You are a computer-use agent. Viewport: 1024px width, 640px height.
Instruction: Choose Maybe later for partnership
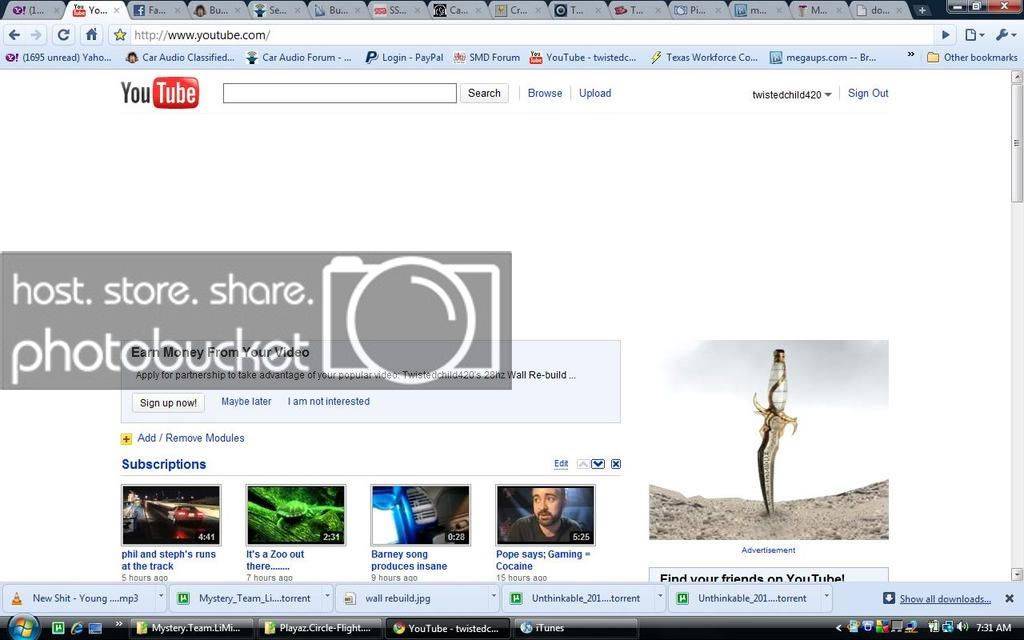click(x=246, y=402)
